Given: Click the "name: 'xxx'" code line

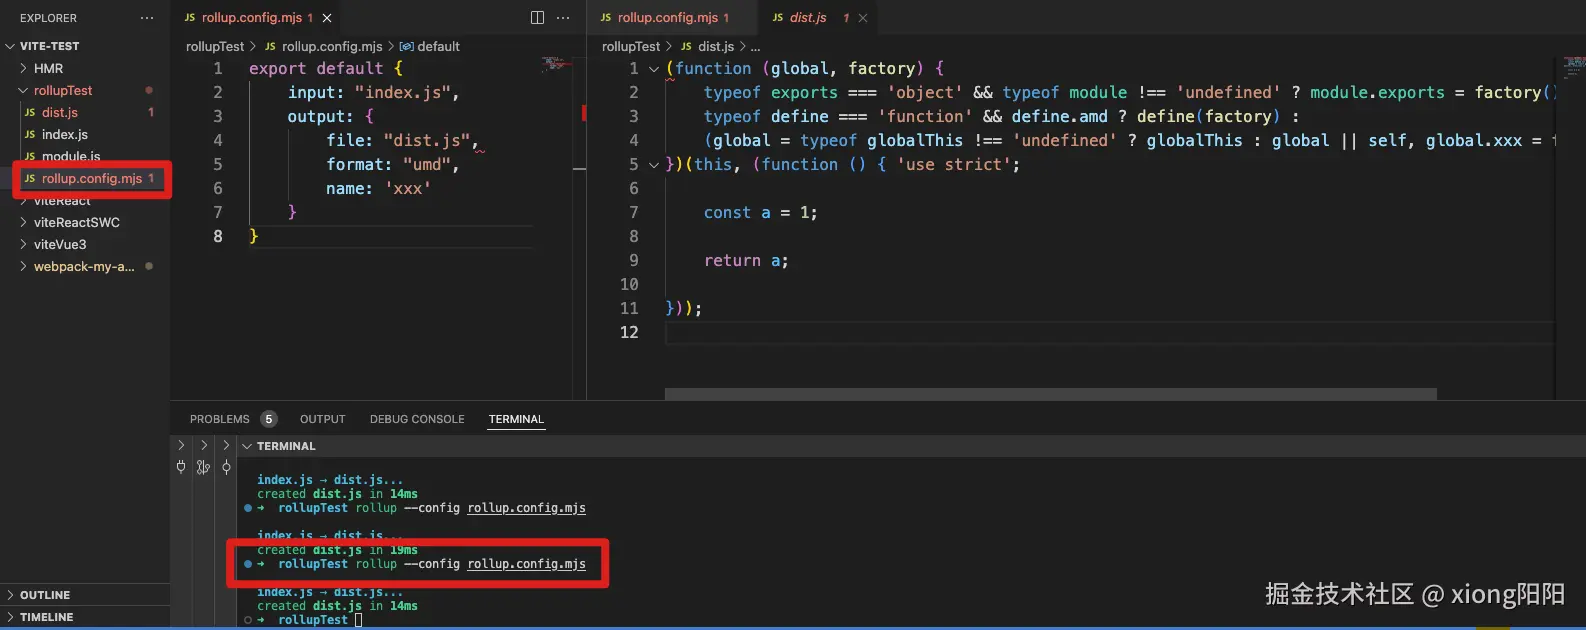Looking at the screenshot, I should (x=378, y=189).
